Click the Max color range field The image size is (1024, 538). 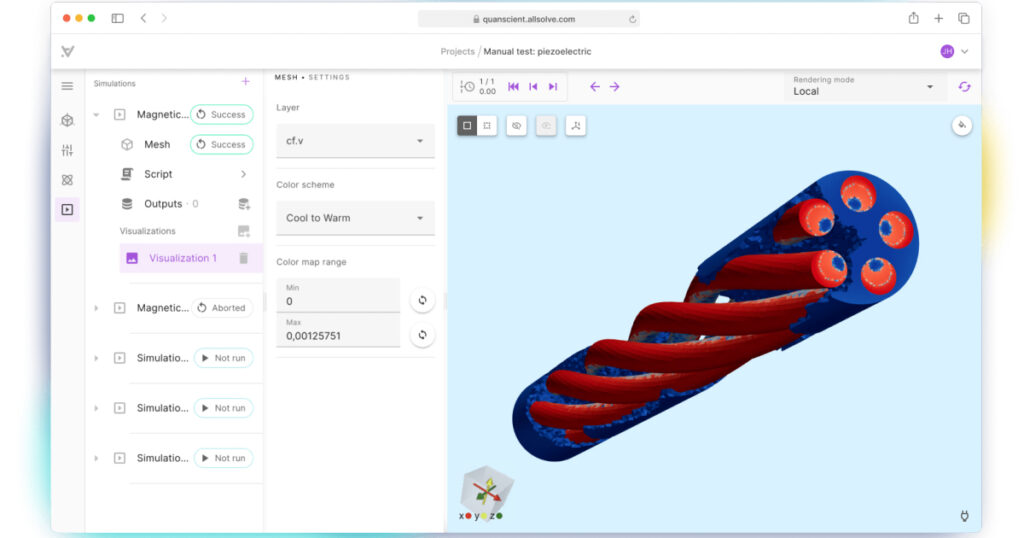pyautogui.click(x=338, y=330)
